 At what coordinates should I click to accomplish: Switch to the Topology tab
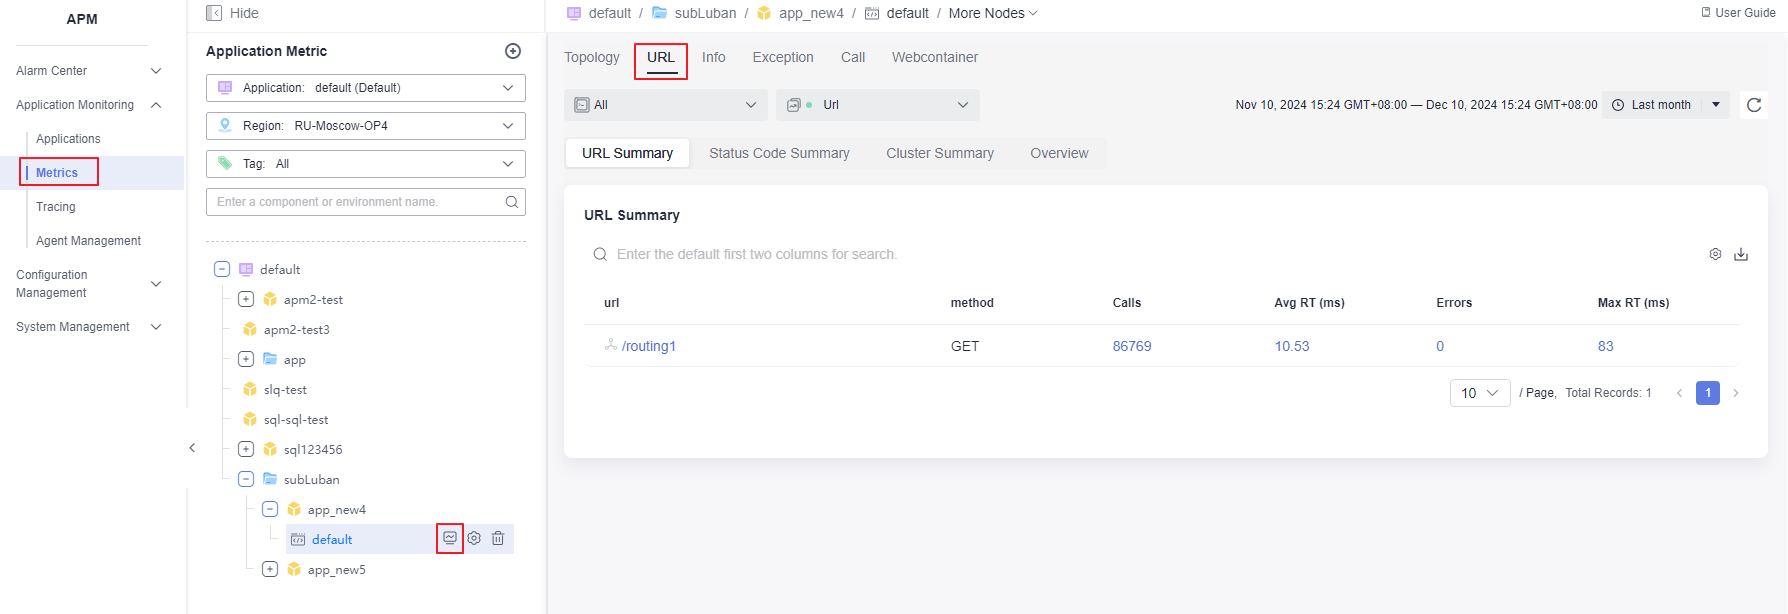(x=592, y=57)
